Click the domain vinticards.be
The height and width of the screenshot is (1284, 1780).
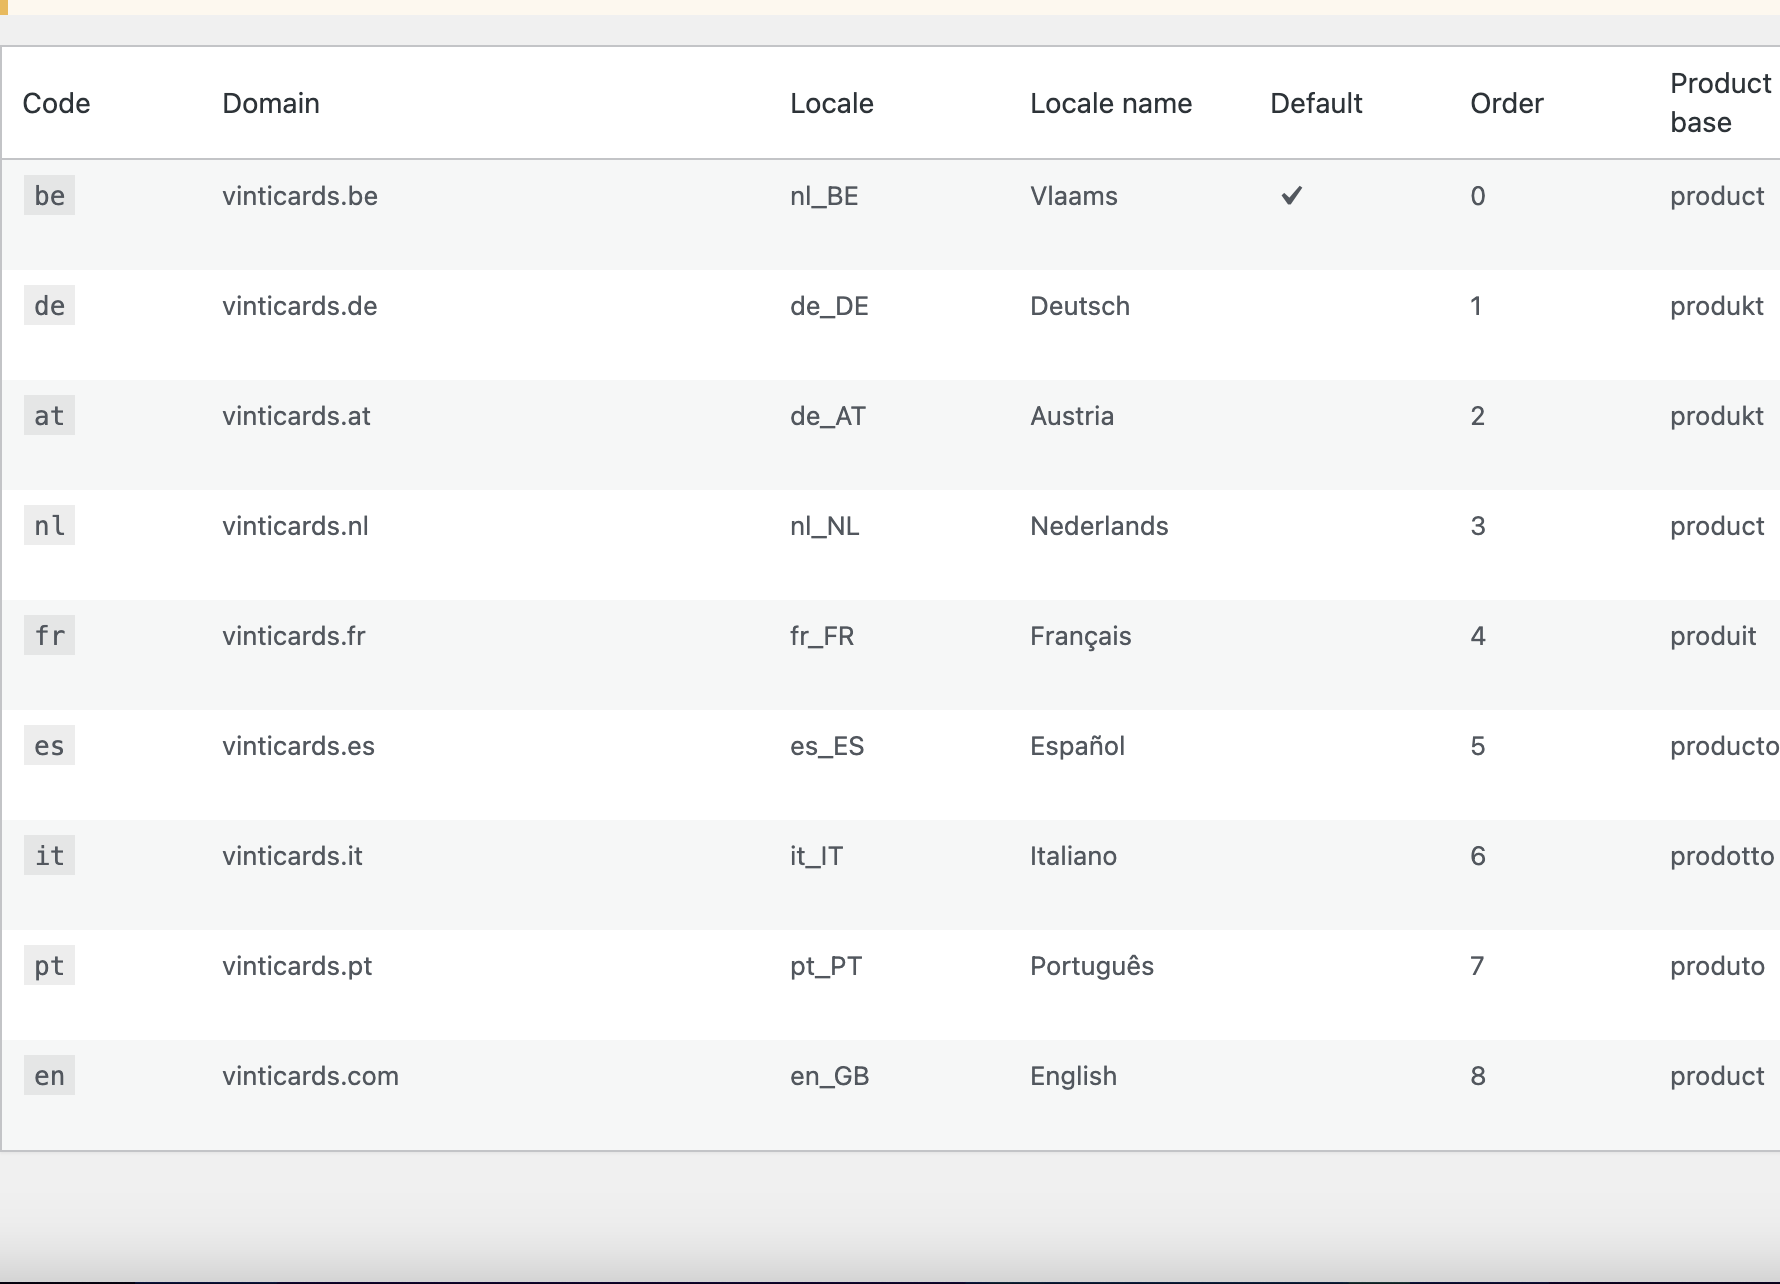point(300,196)
